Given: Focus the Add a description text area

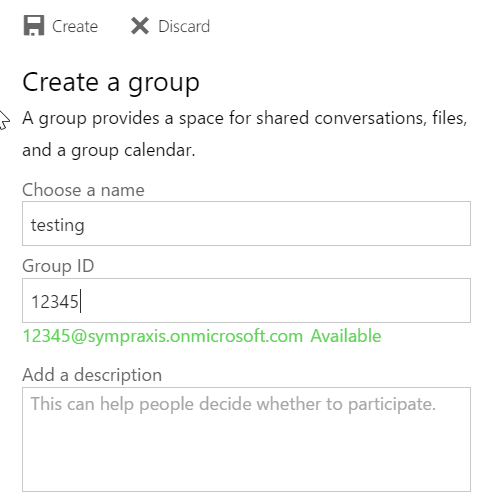Looking at the screenshot, I should tap(246, 439).
